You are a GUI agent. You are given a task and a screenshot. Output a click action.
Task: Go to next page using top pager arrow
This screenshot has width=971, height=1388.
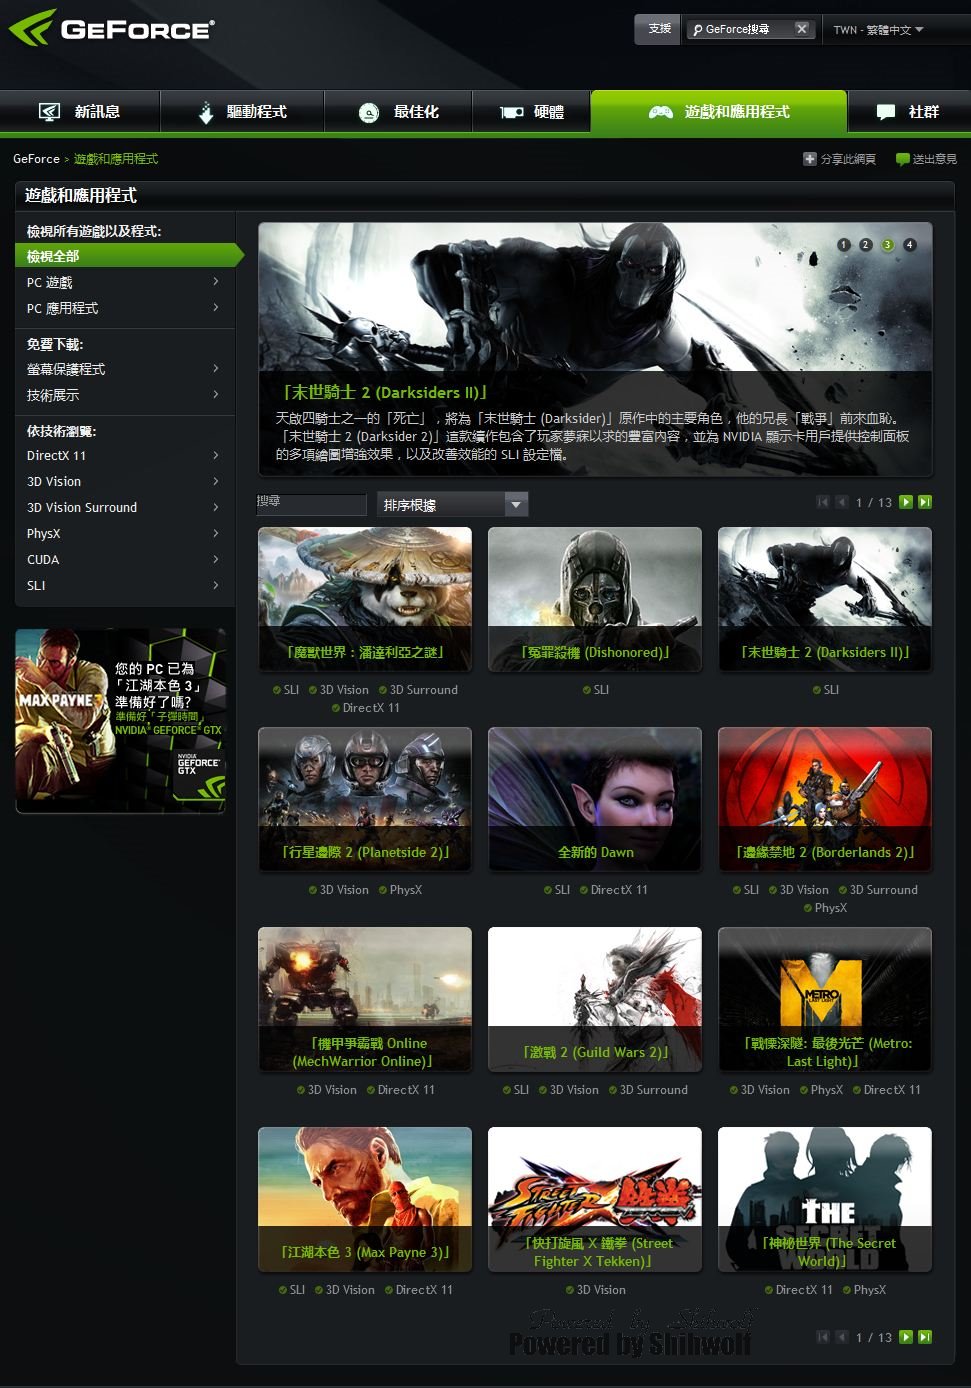point(906,502)
